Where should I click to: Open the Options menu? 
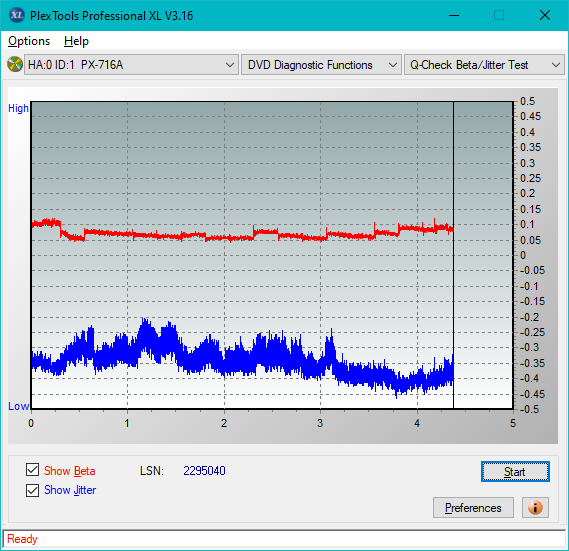tap(29, 41)
